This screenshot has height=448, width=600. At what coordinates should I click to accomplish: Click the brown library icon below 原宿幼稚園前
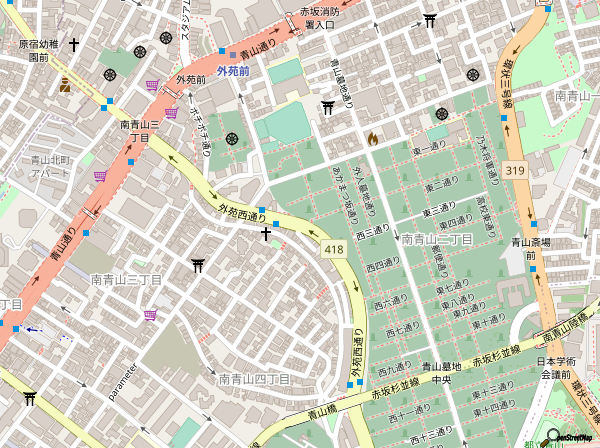(x=64, y=84)
